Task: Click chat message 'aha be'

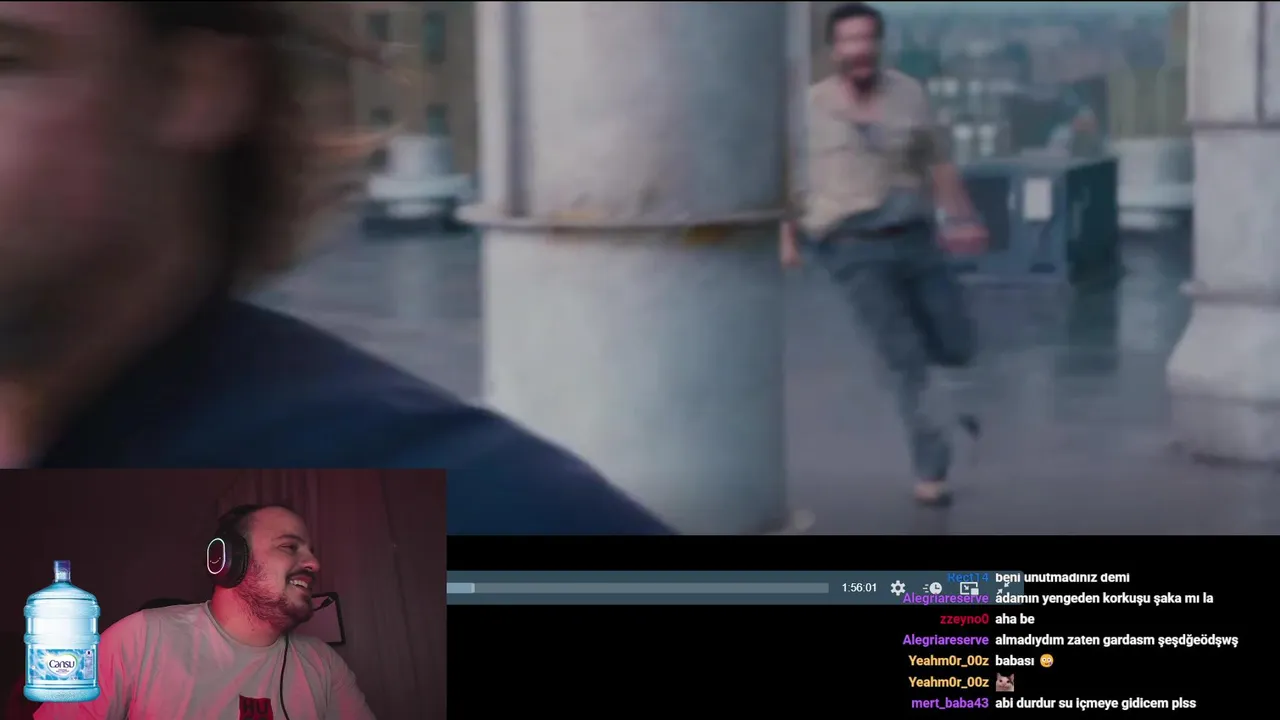Action: point(1014,619)
